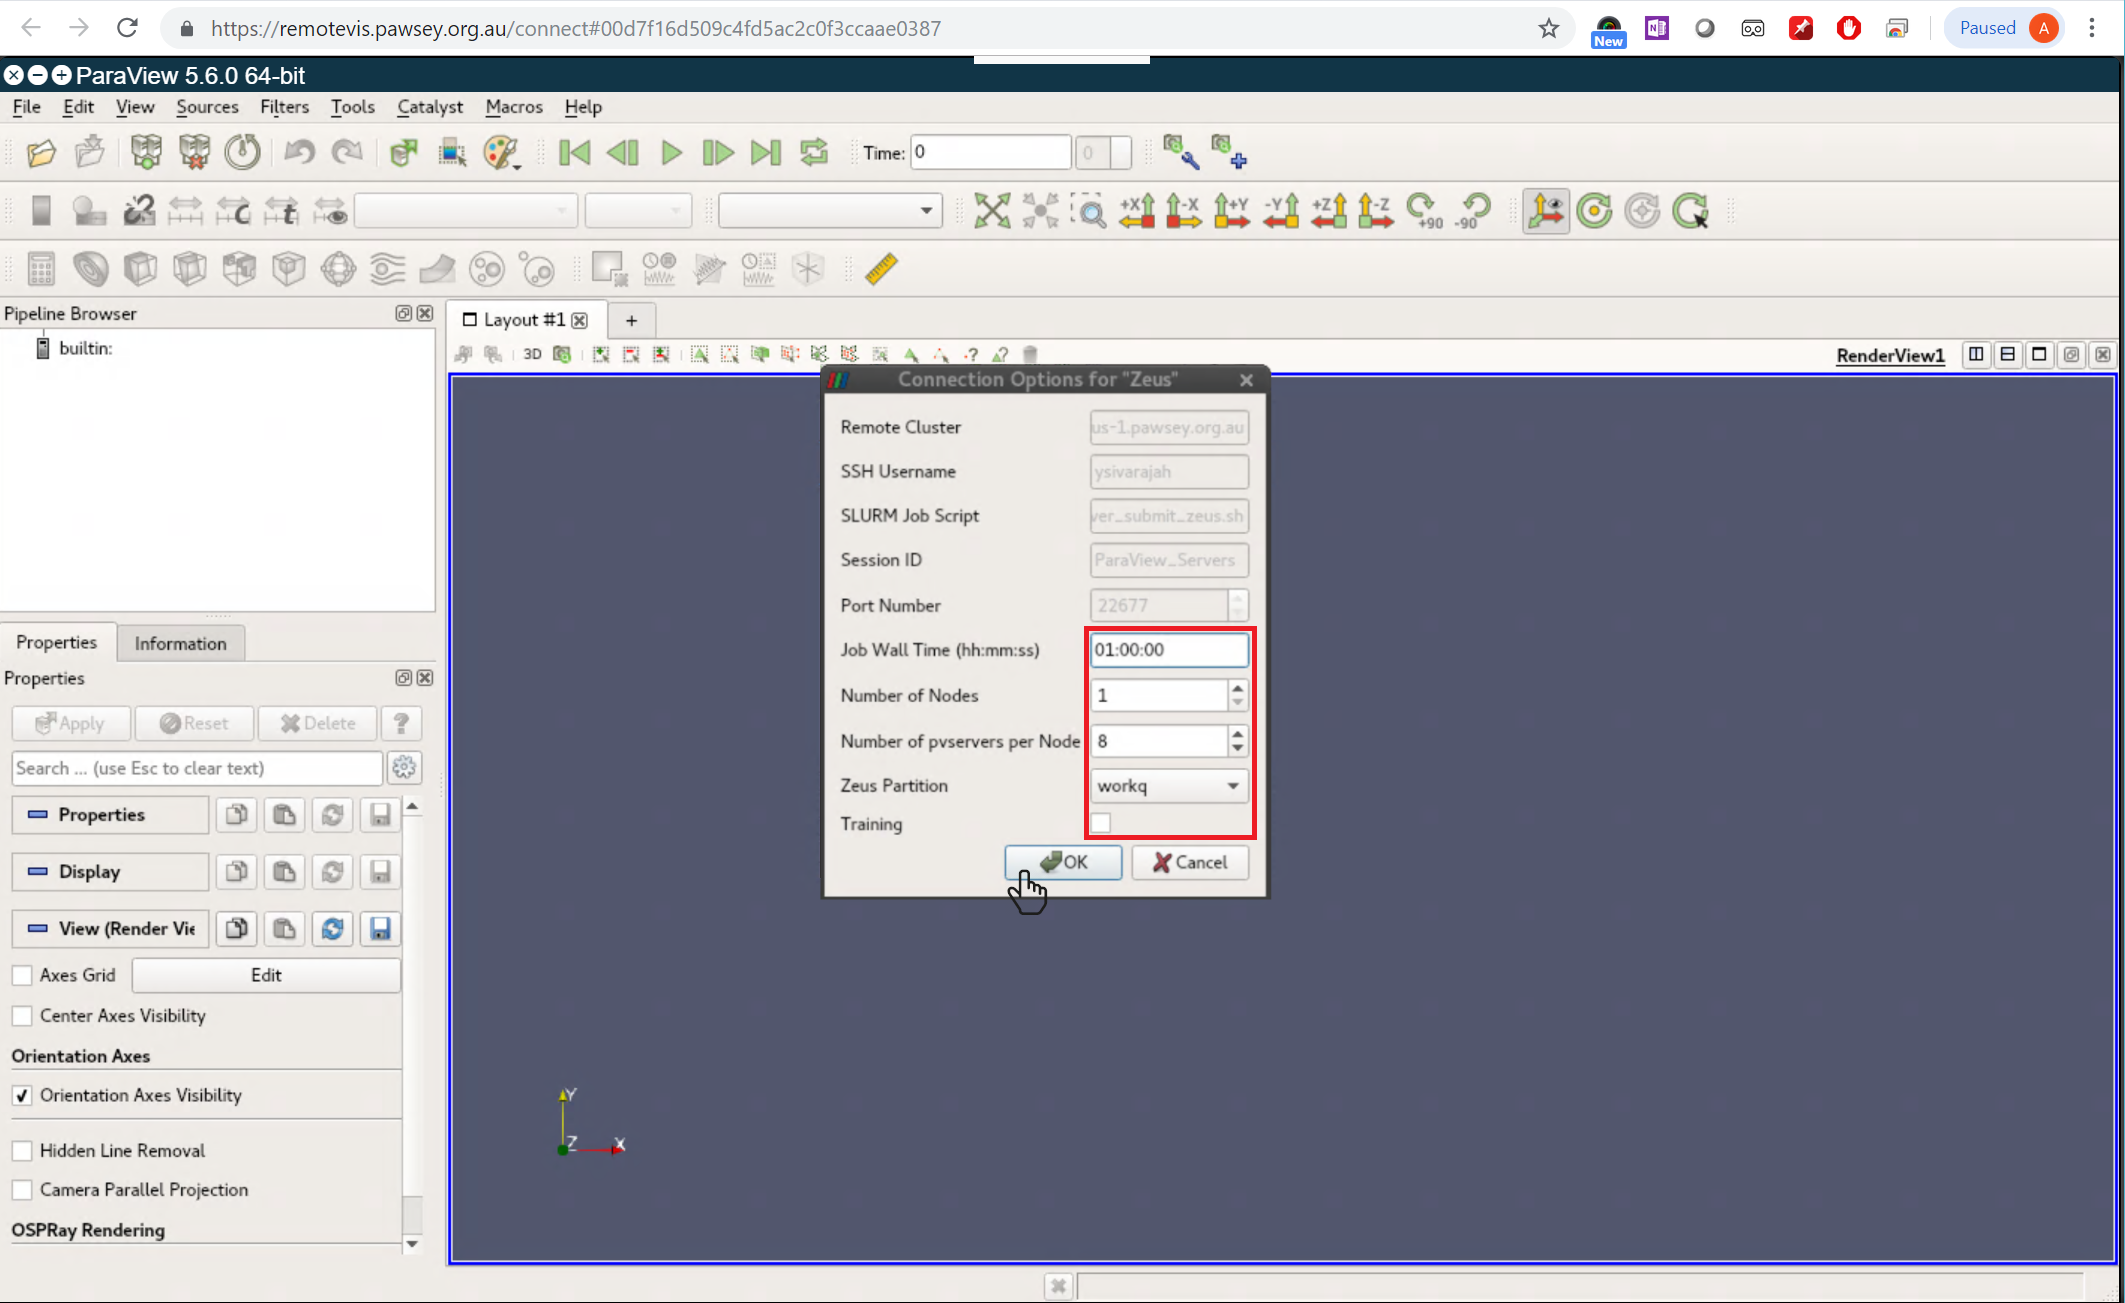Click the Connect to server icon
The height and width of the screenshot is (1303, 2125).
click(146, 153)
